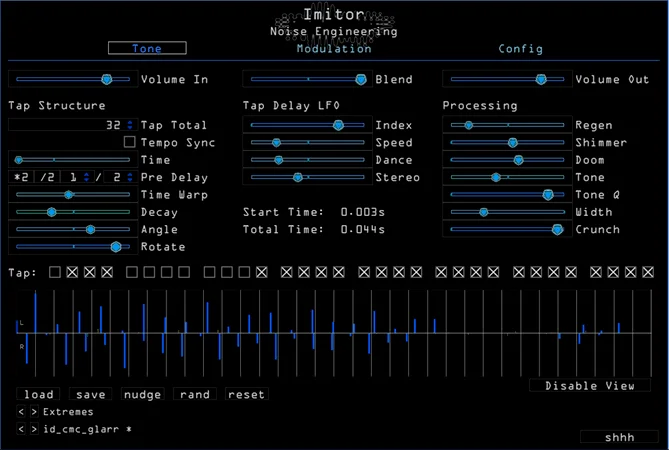Click the Total Time value 0.044s
669x450 pixels.
coord(363,229)
